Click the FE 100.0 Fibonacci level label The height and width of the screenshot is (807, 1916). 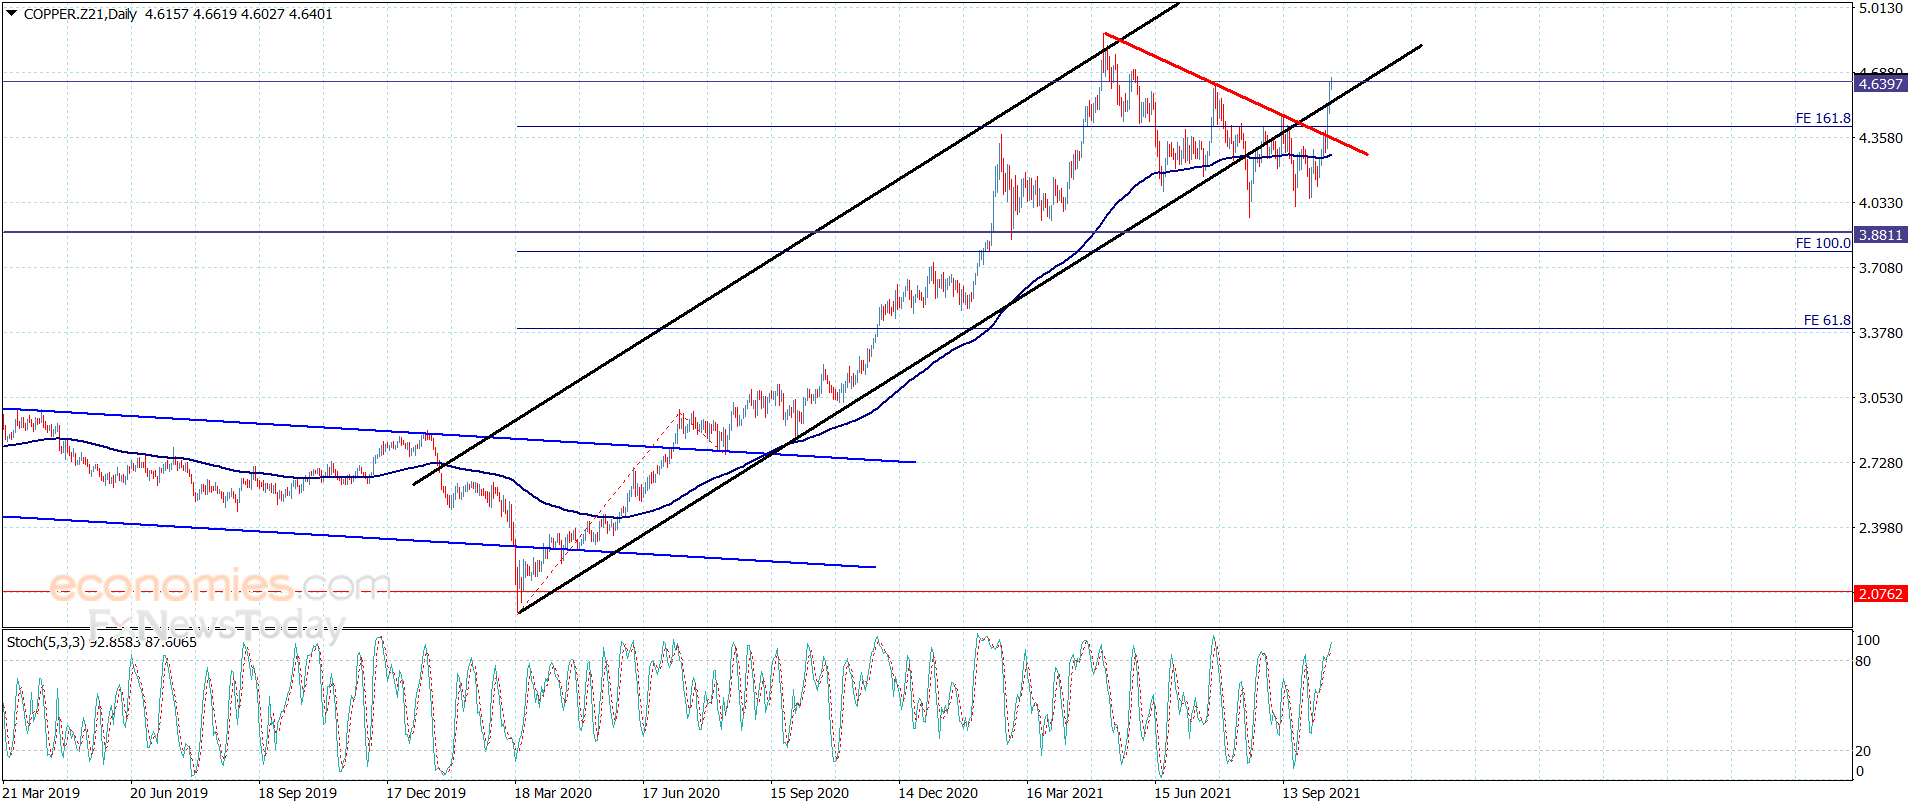pos(1822,243)
